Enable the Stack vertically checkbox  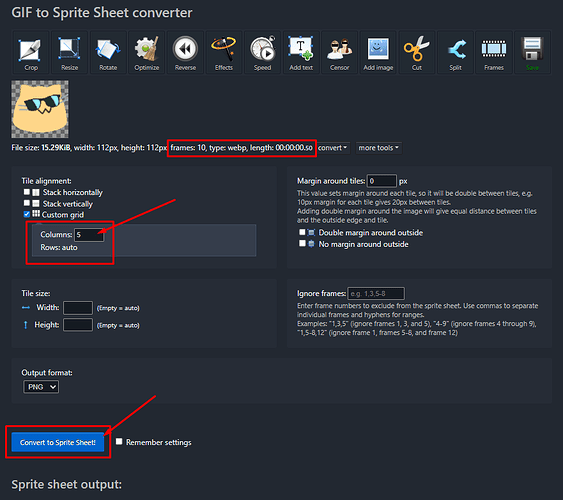pos(27,203)
